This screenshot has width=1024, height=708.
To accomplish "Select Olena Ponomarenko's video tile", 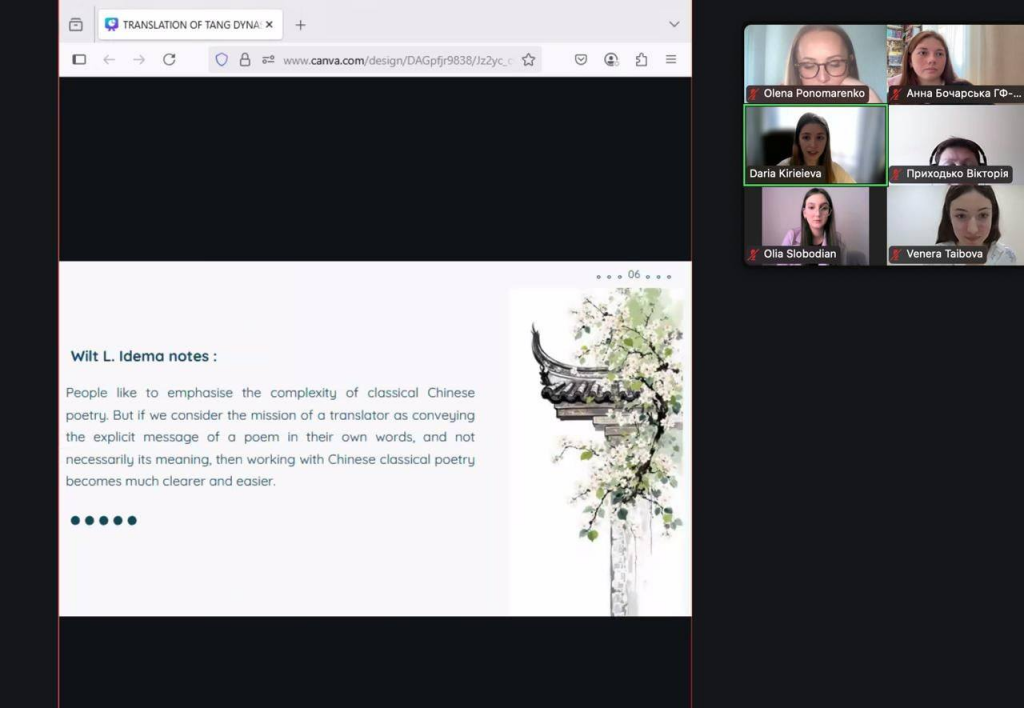I will (x=814, y=63).
